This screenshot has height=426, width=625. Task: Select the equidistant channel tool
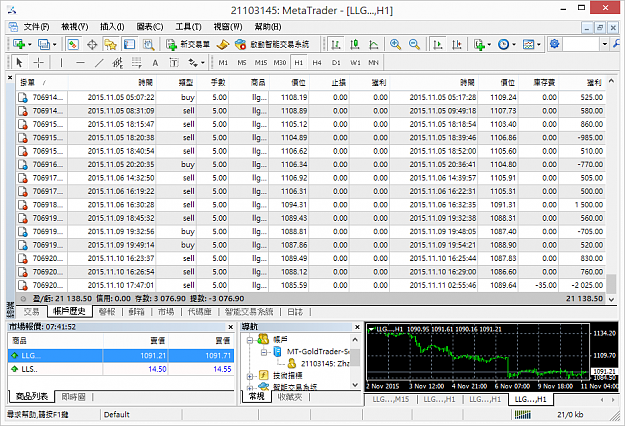(x=118, y=63)
